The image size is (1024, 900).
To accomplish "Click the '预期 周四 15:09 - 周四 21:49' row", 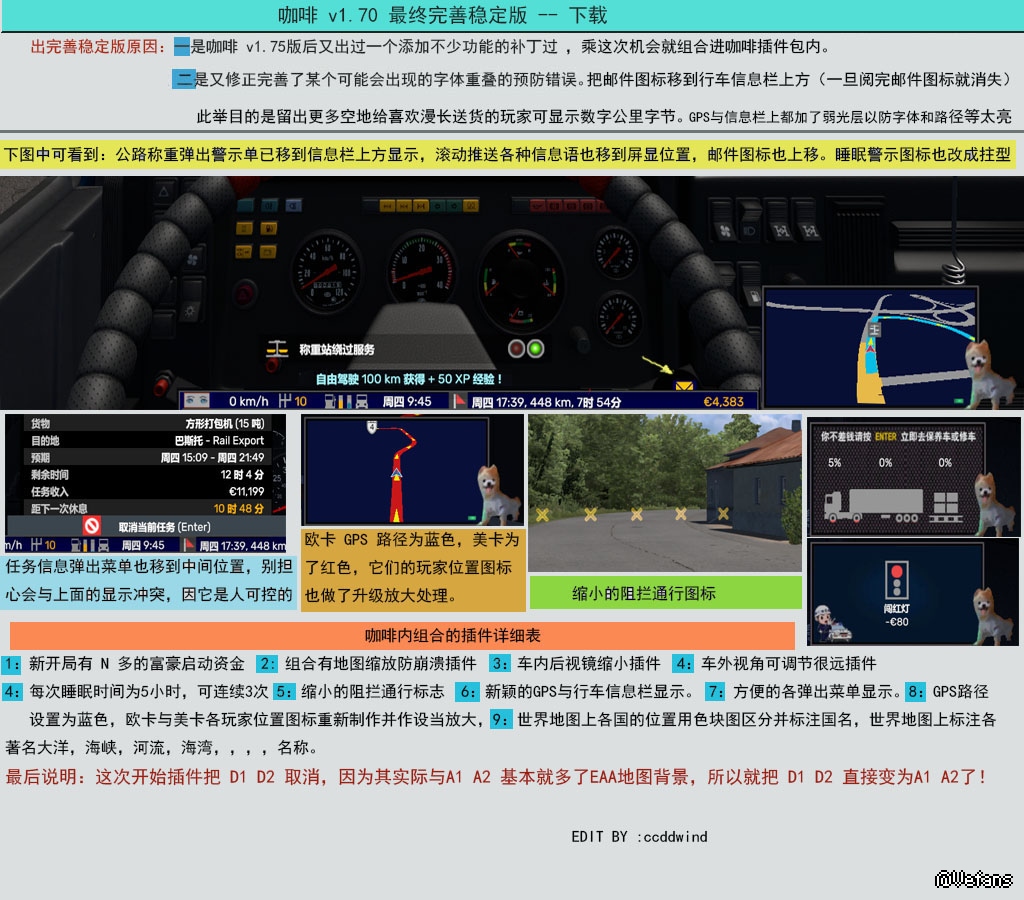I will (146, 457).
